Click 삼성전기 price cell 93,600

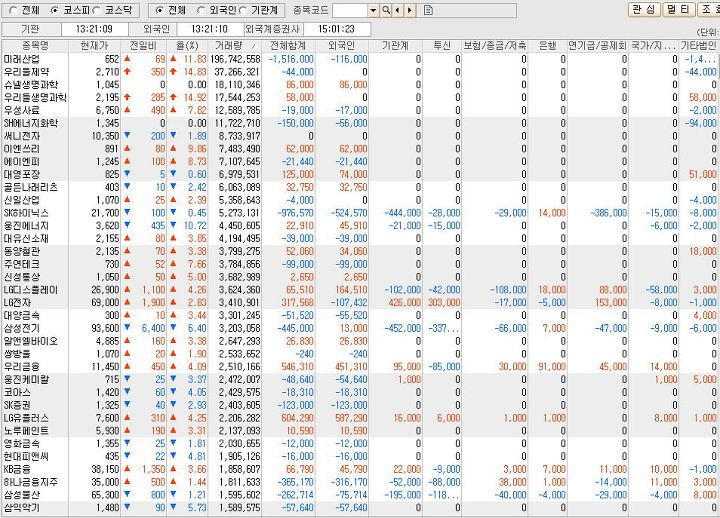[x=105, y=329]
